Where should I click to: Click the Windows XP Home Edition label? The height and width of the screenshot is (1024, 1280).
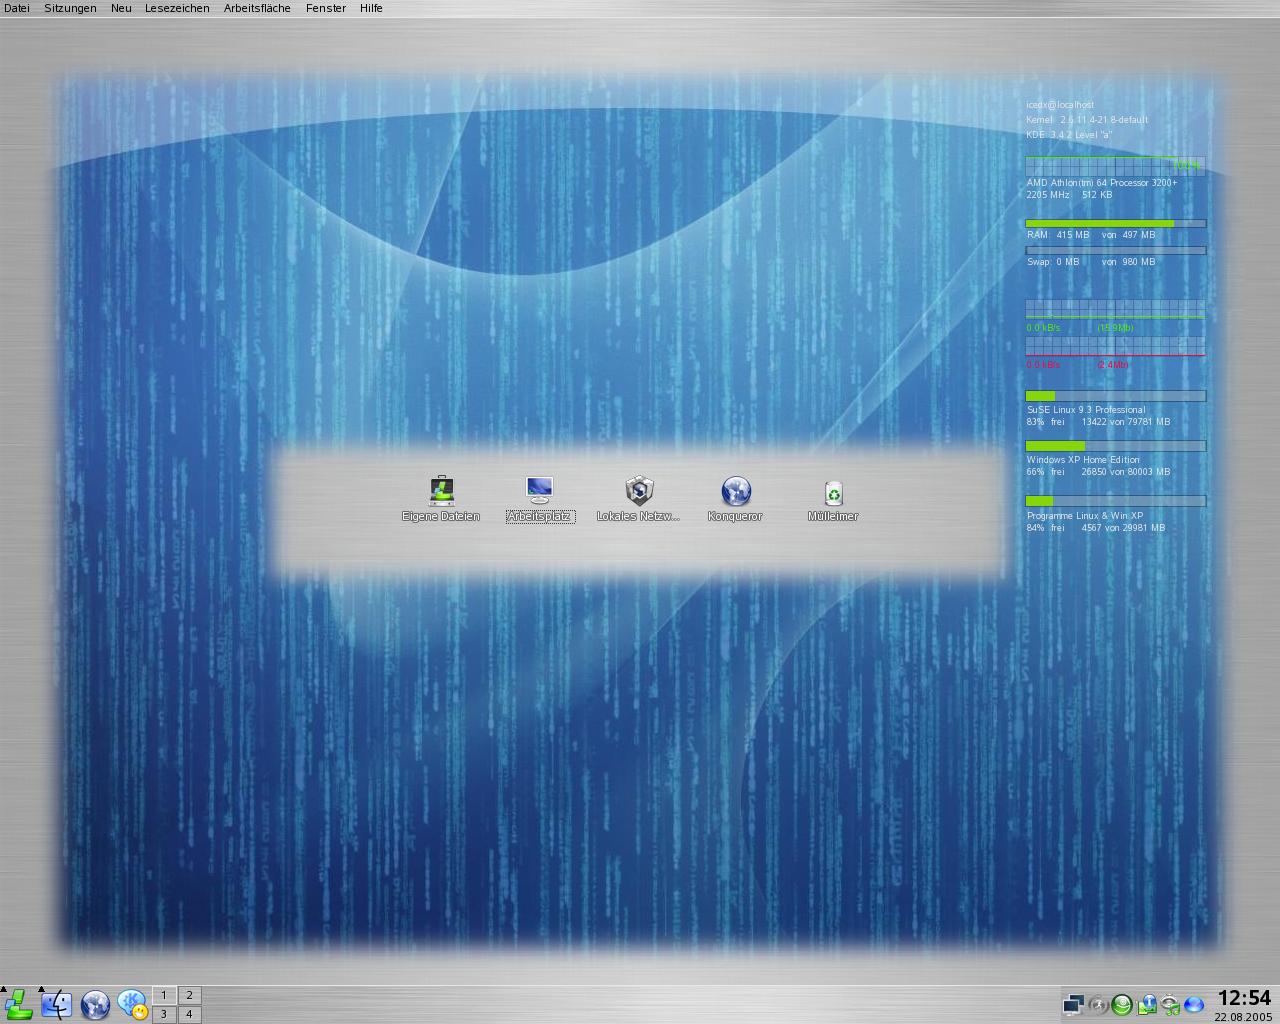tap(1084, 460)
